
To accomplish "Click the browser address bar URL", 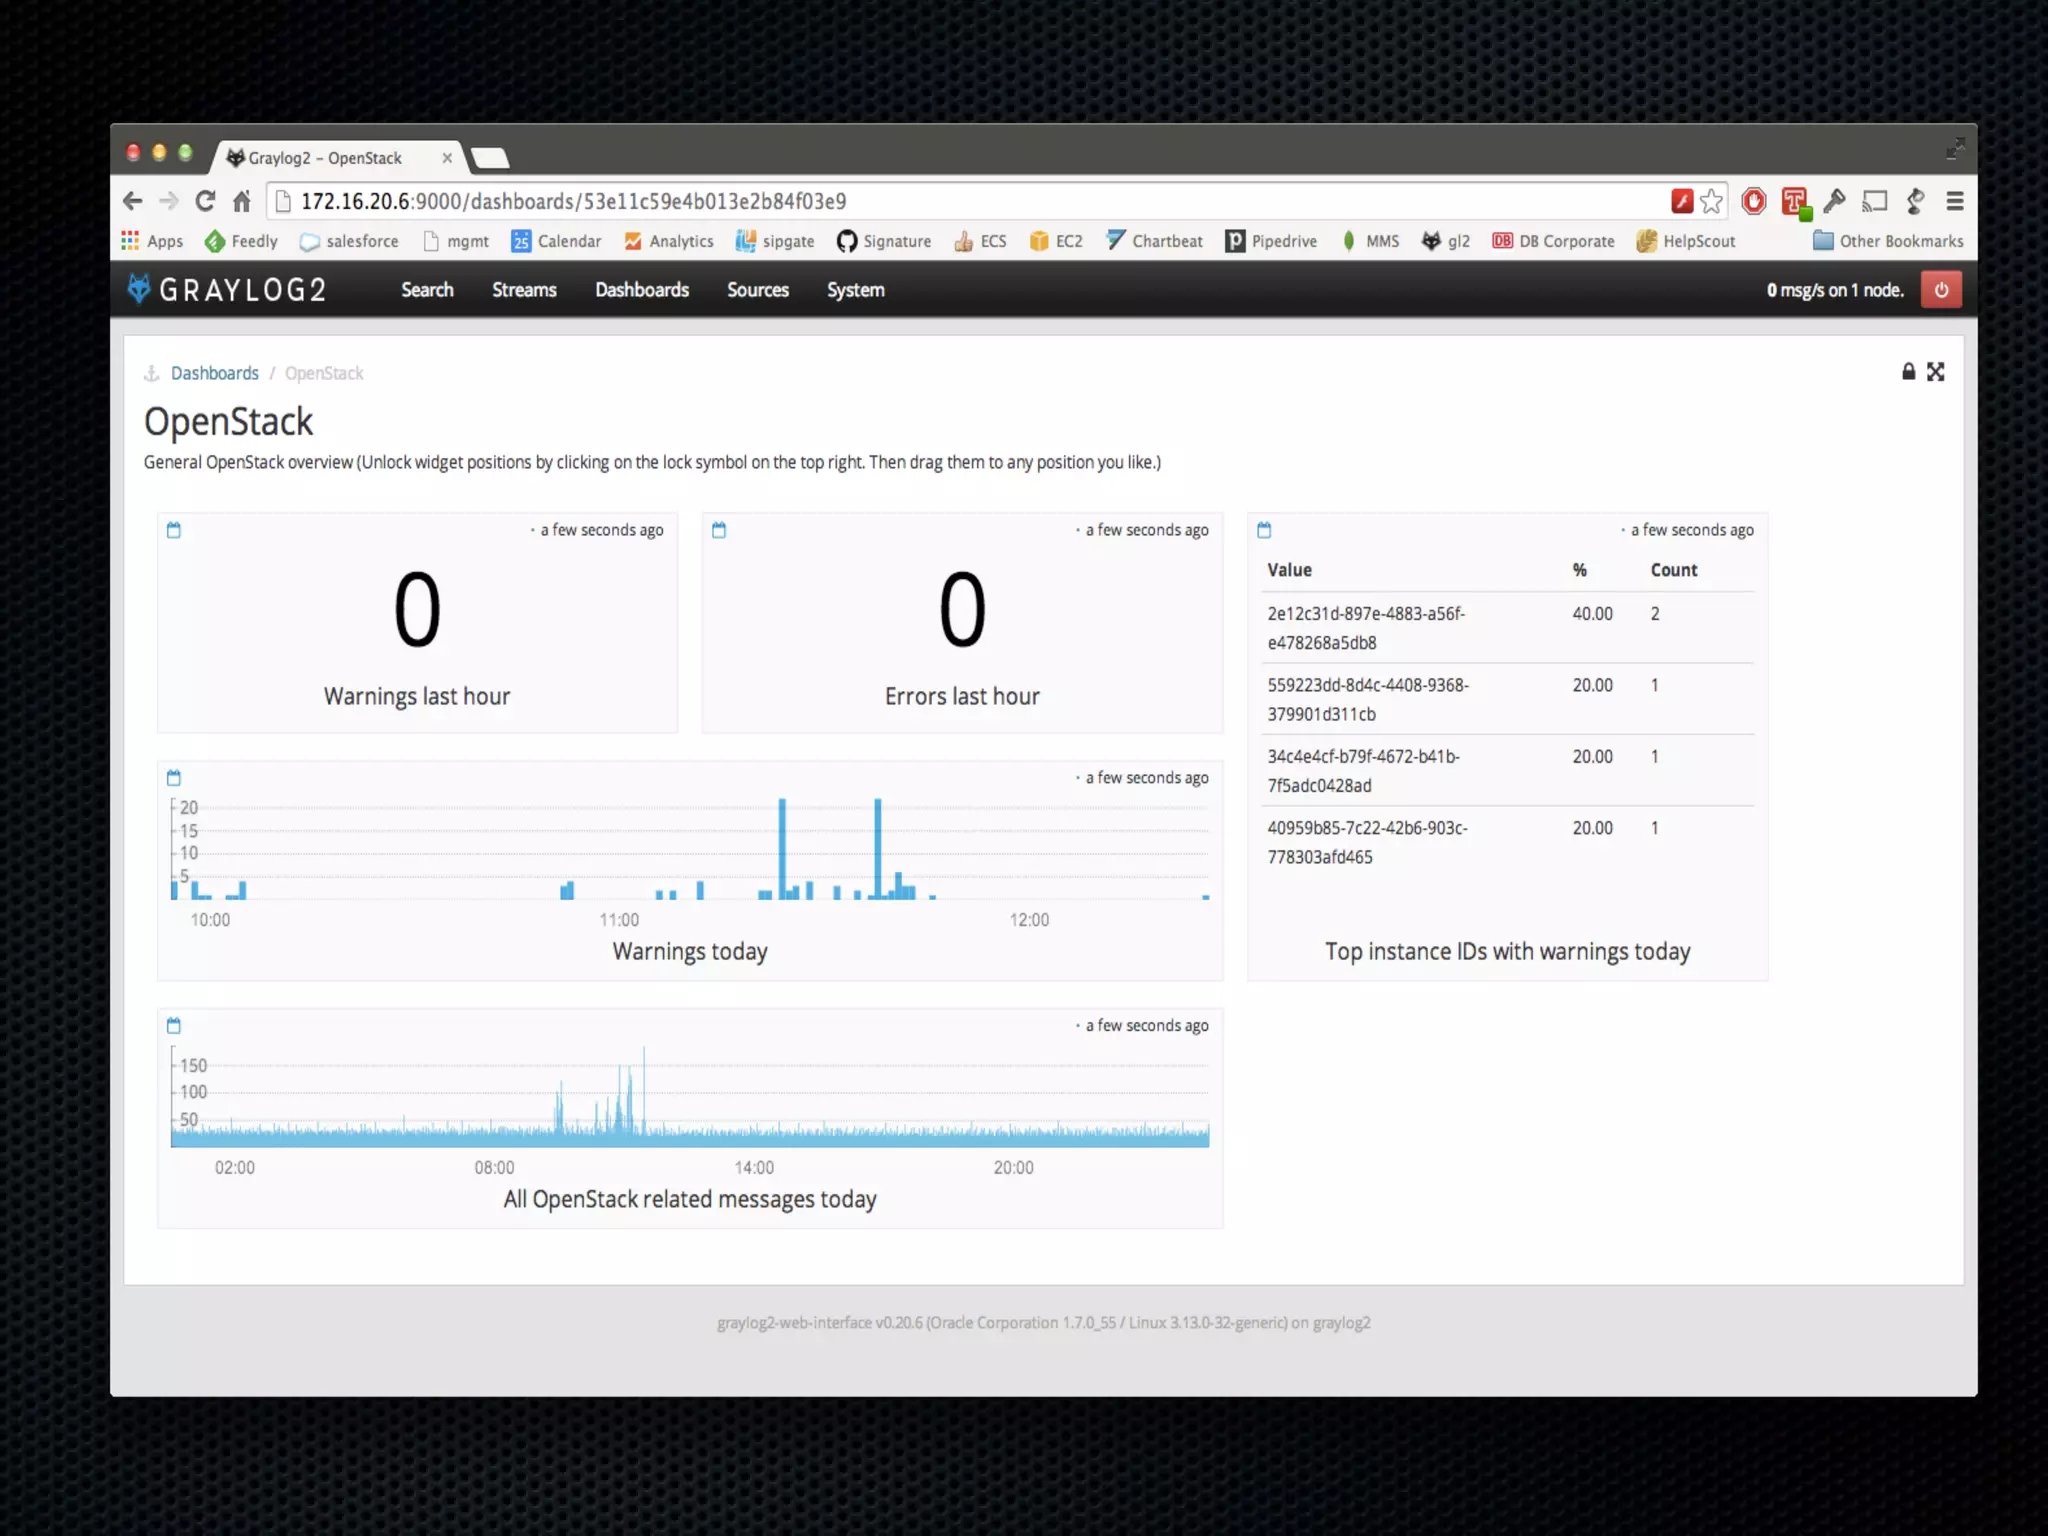I will point(573,201).
